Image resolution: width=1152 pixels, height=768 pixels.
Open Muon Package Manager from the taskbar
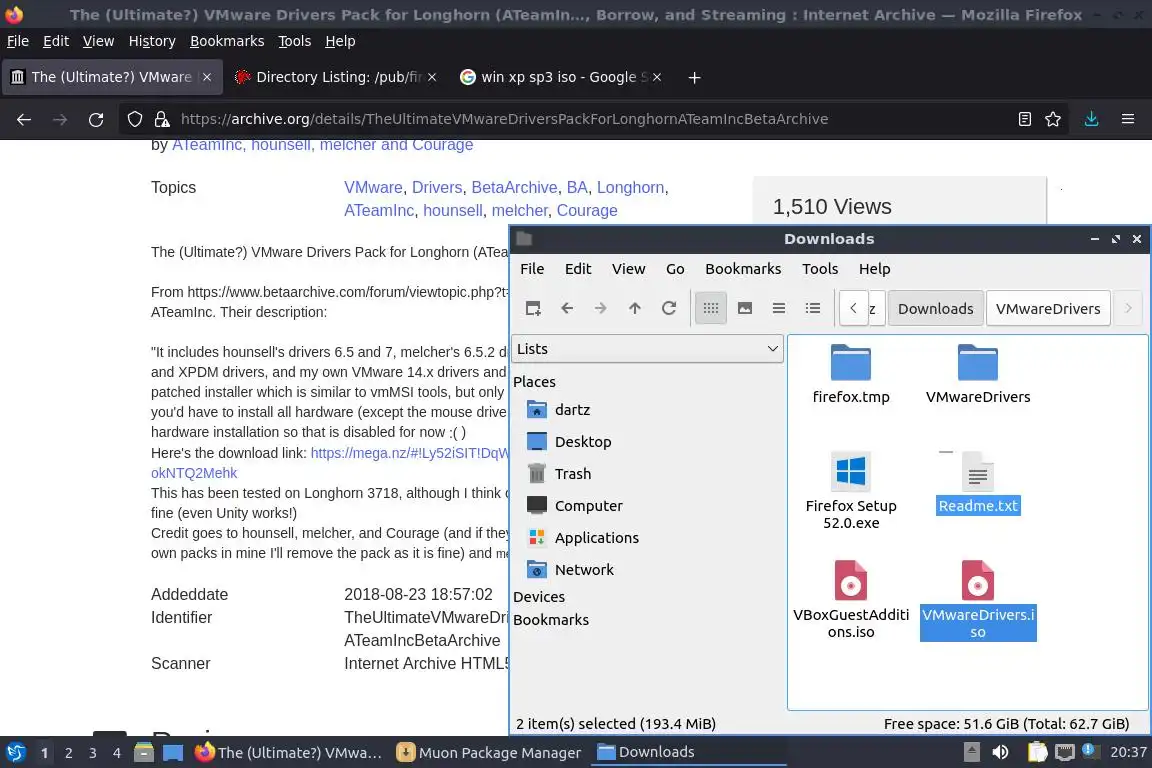489,753
